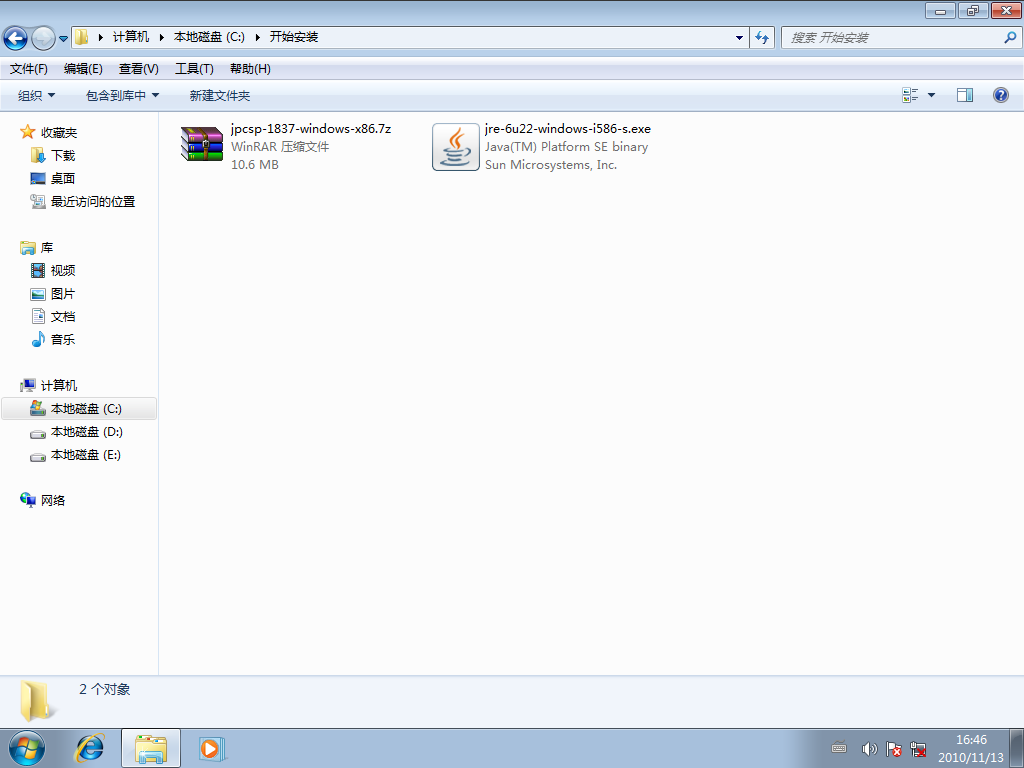1024x768 pixels.
Task: Click 收藏夹 star icon in sidebar
Action: point(27,132)
